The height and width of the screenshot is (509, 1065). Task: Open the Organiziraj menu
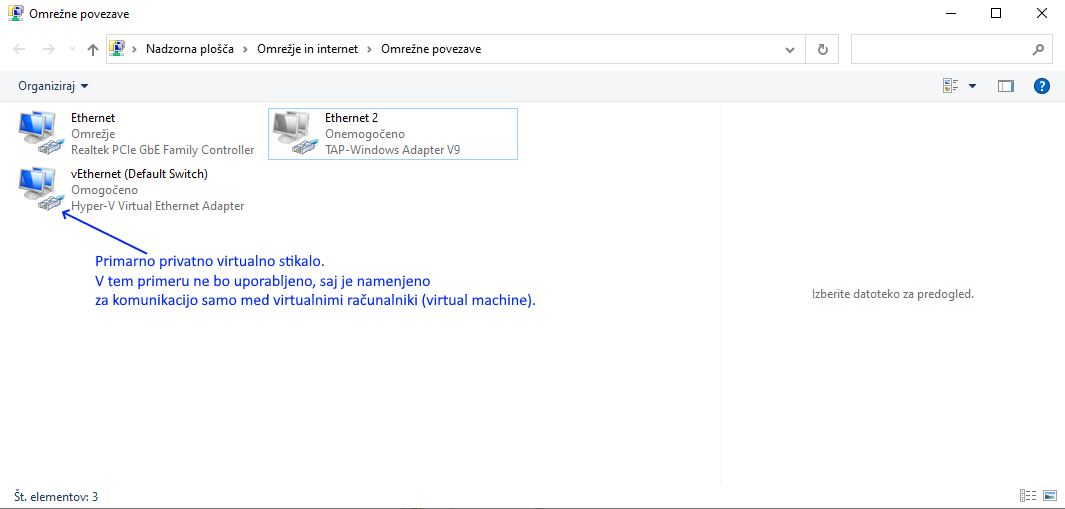[53, 86]
